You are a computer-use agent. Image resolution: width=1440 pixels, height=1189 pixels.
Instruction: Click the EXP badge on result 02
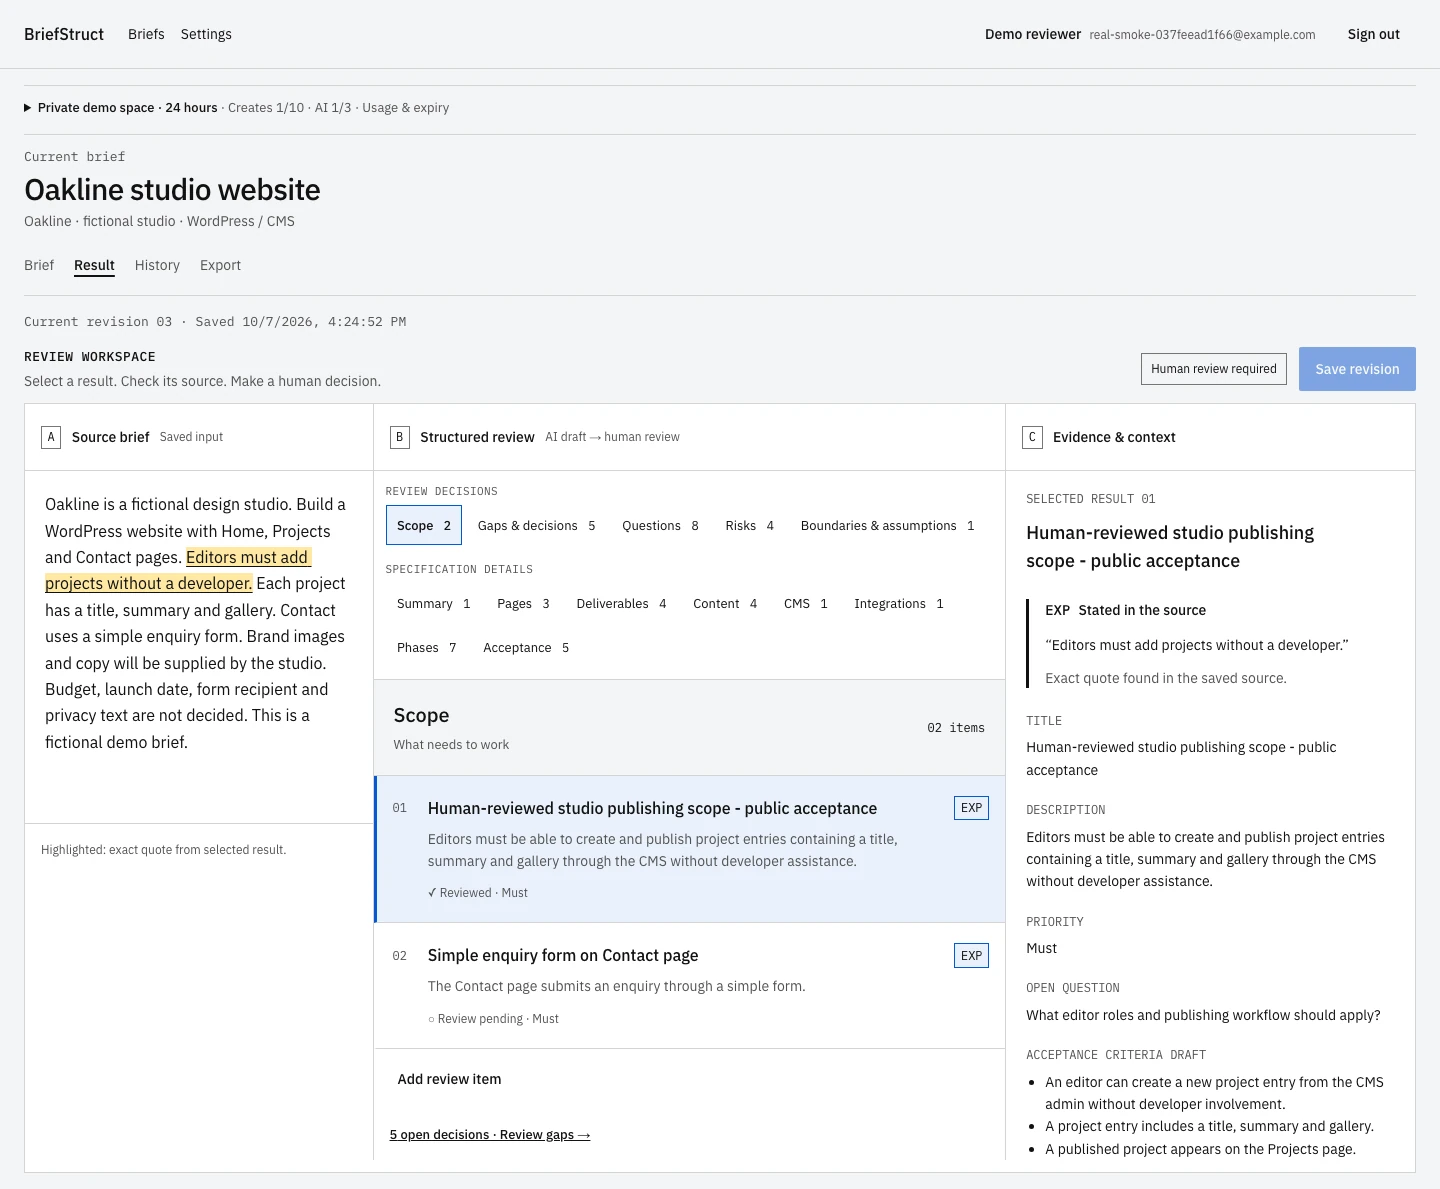(x=971, y=956)
